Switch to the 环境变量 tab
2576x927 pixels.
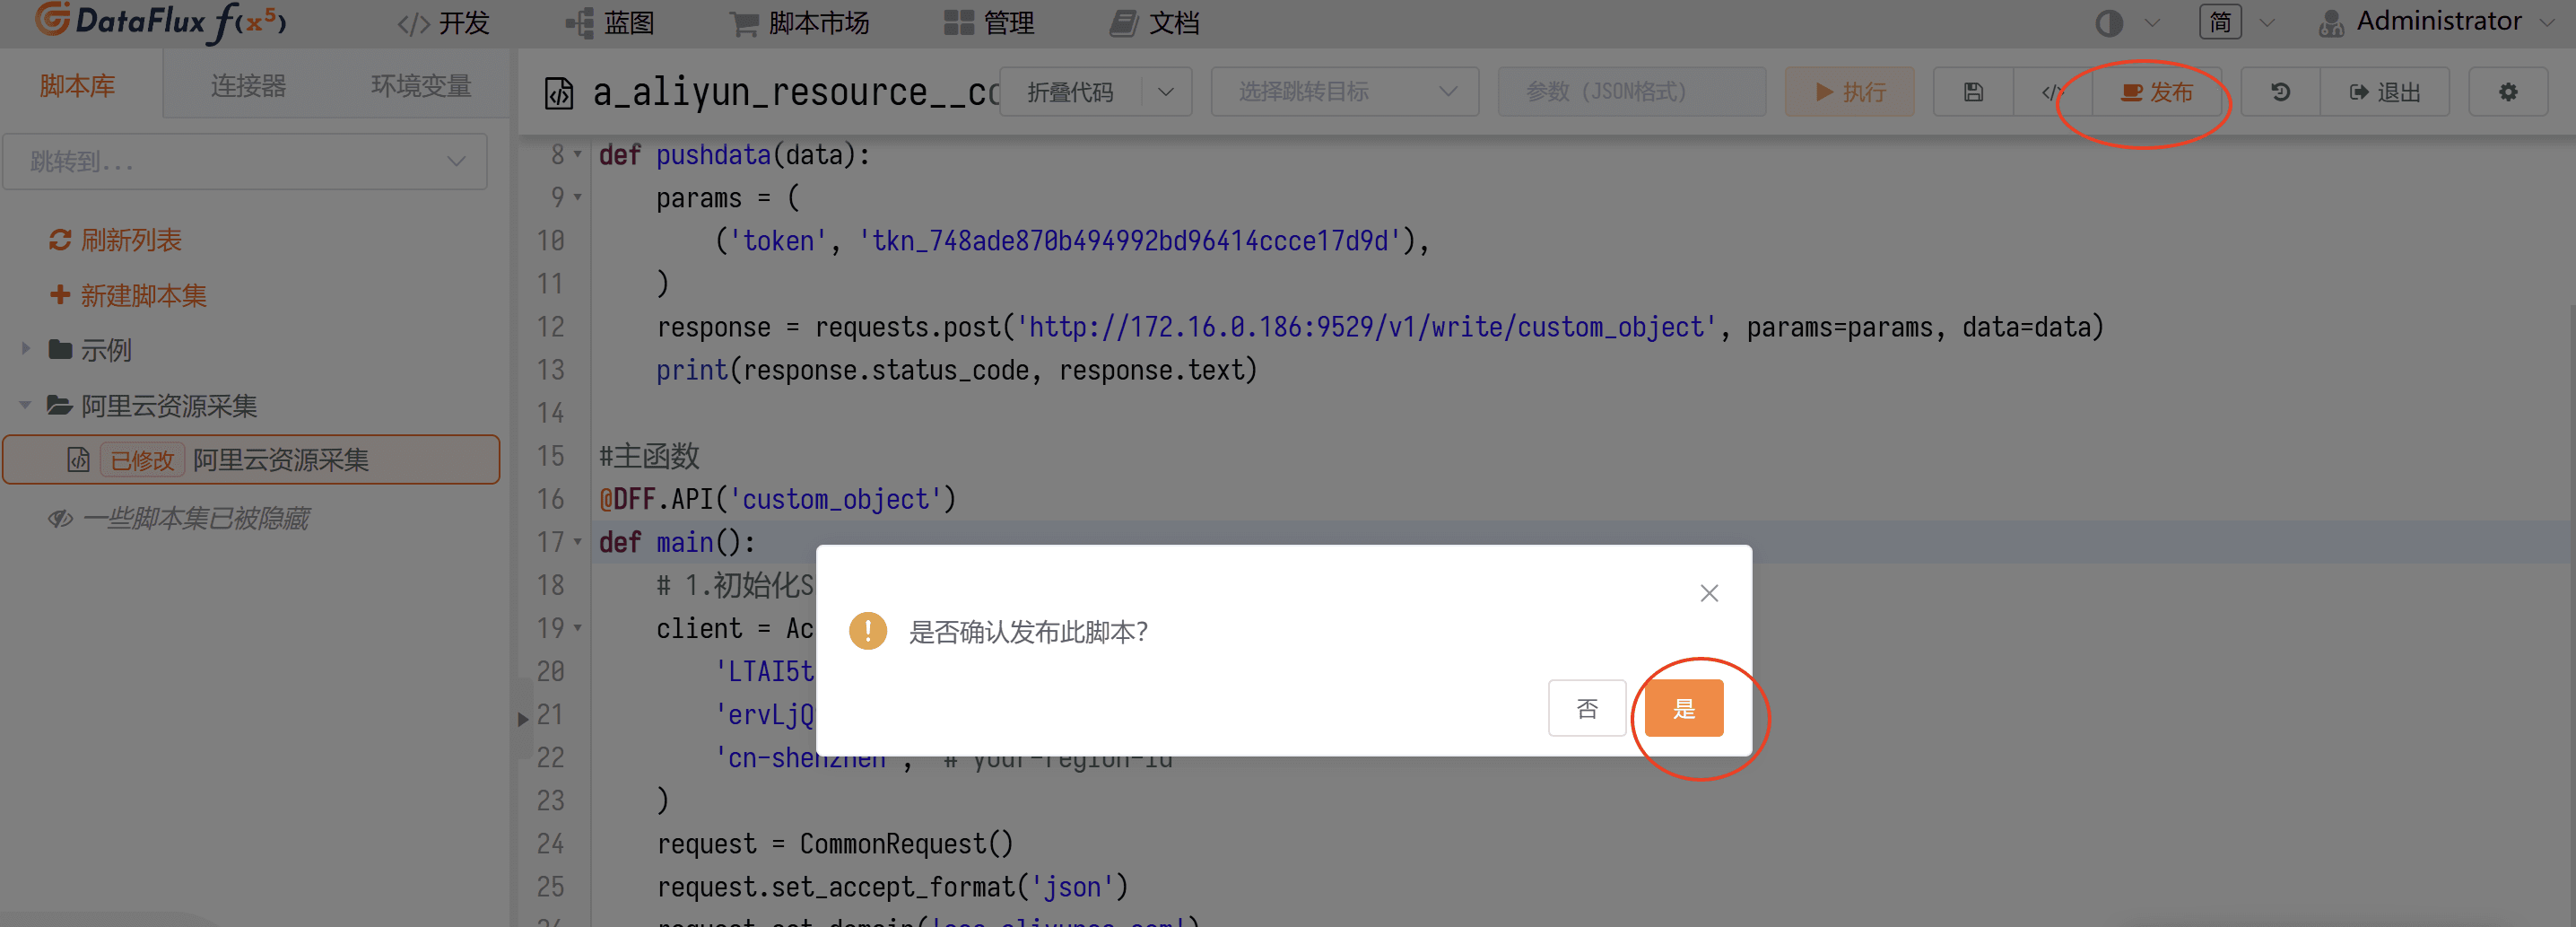420,86
